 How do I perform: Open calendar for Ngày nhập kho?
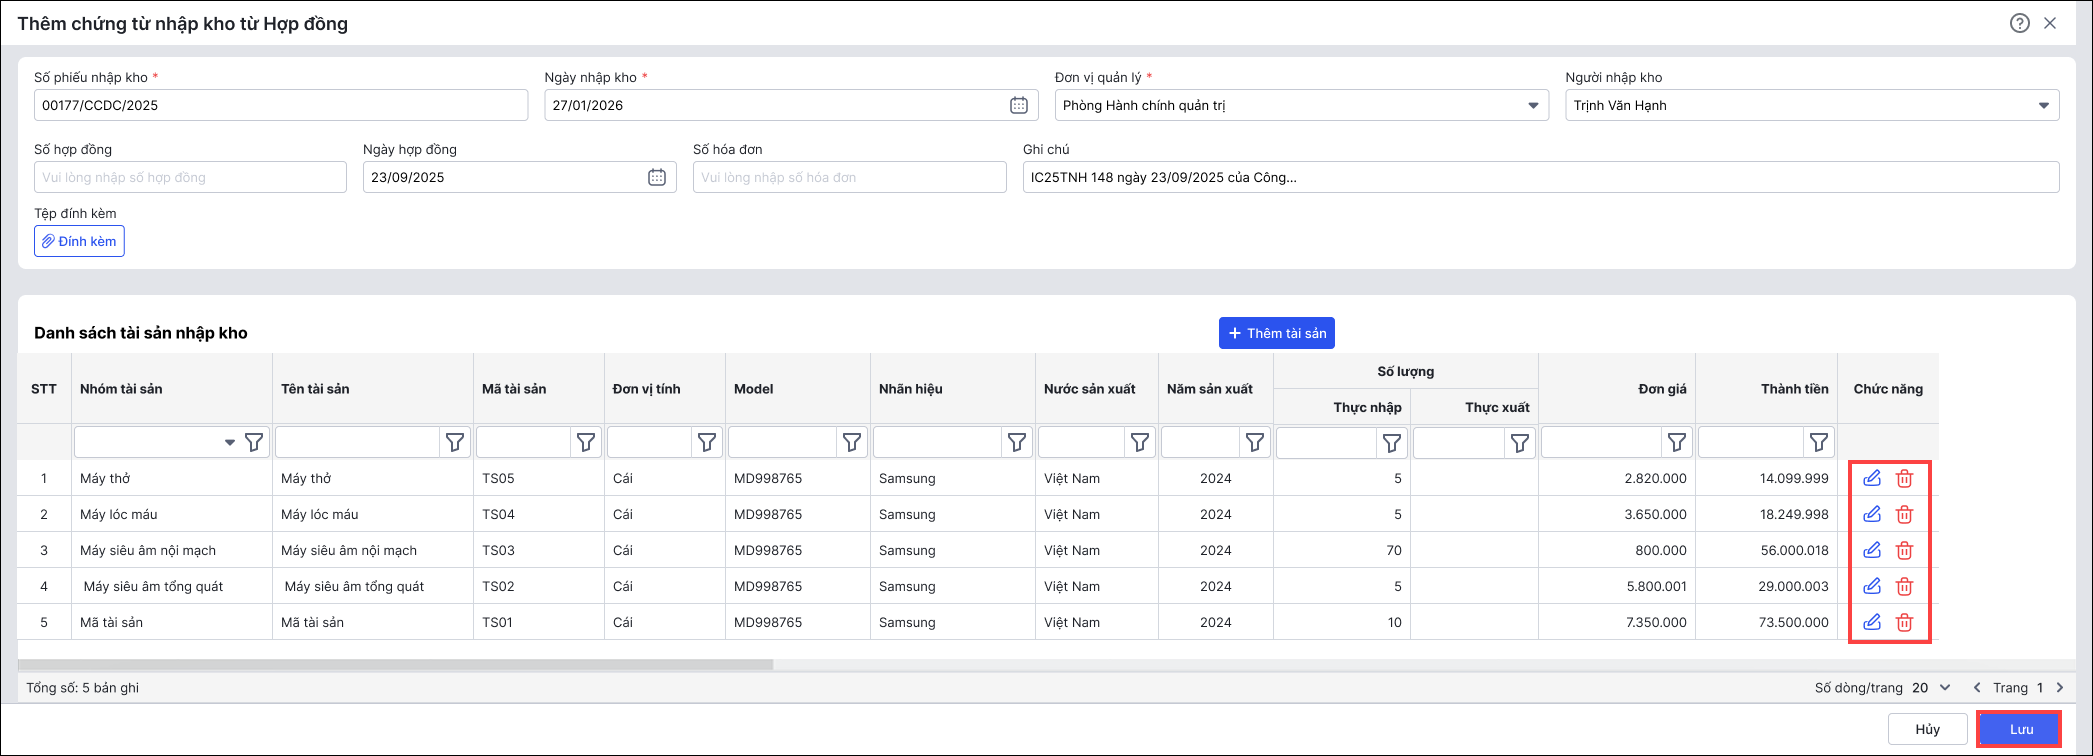coord(1018,105)
